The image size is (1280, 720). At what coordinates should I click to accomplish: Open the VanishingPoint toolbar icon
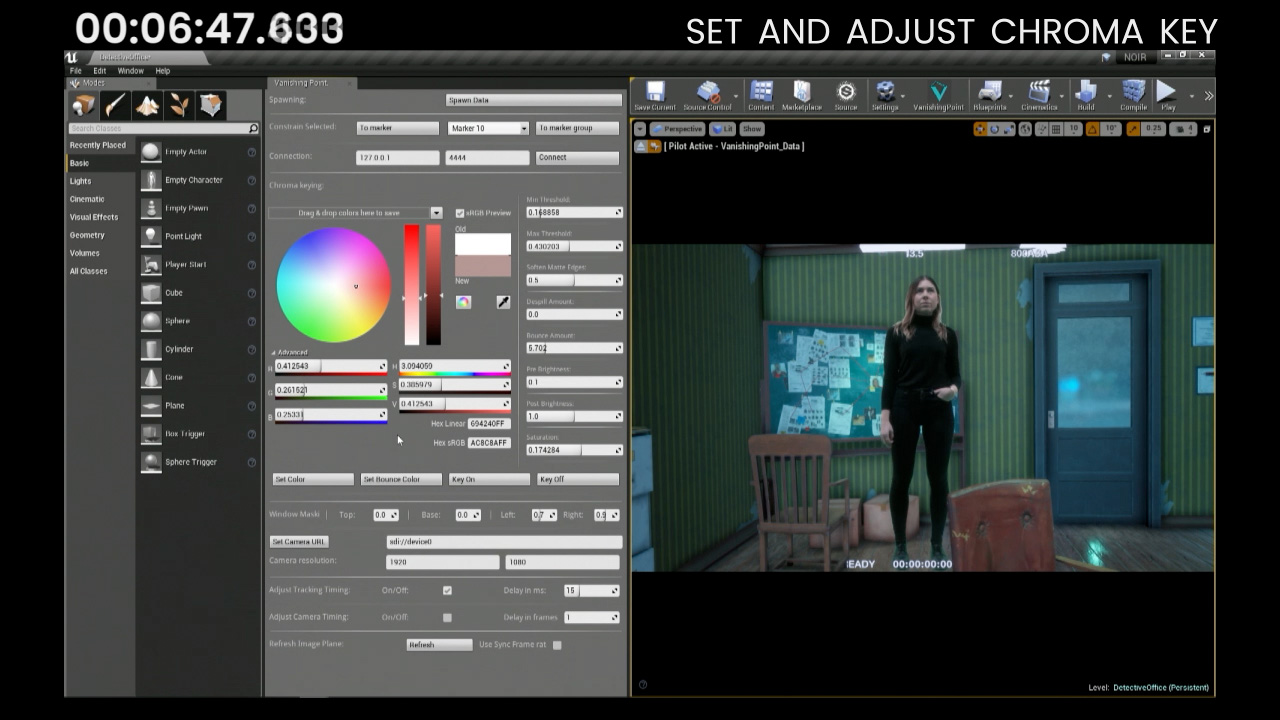pos(938,94)
